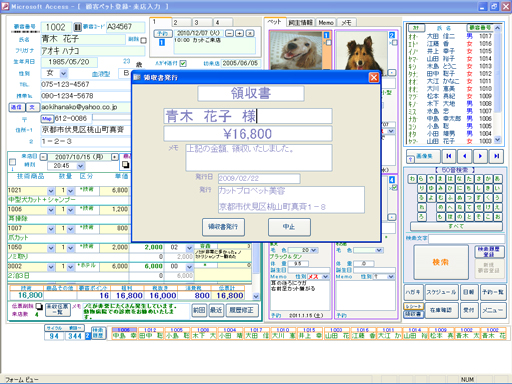The height and width of the screenshot is (384, 512).
Task: Click the search text input field
Action: pos(466,239)
